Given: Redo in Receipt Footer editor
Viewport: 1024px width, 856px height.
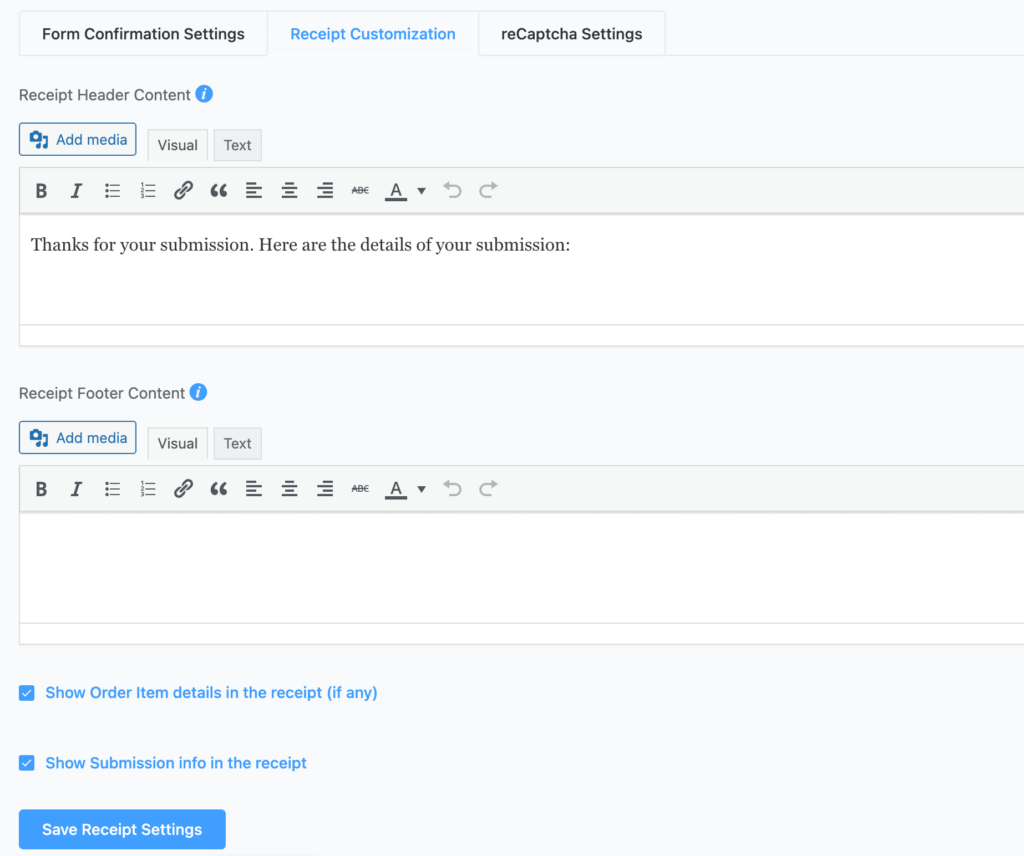Looking at the screenshot, I should point(488,489).
